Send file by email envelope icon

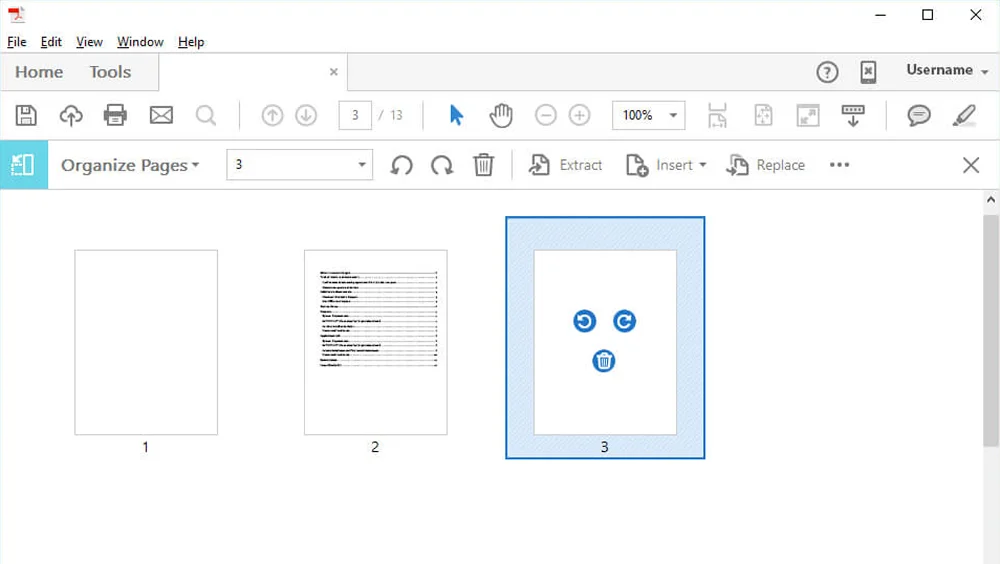pyautogui.click(x=161, y=115)
